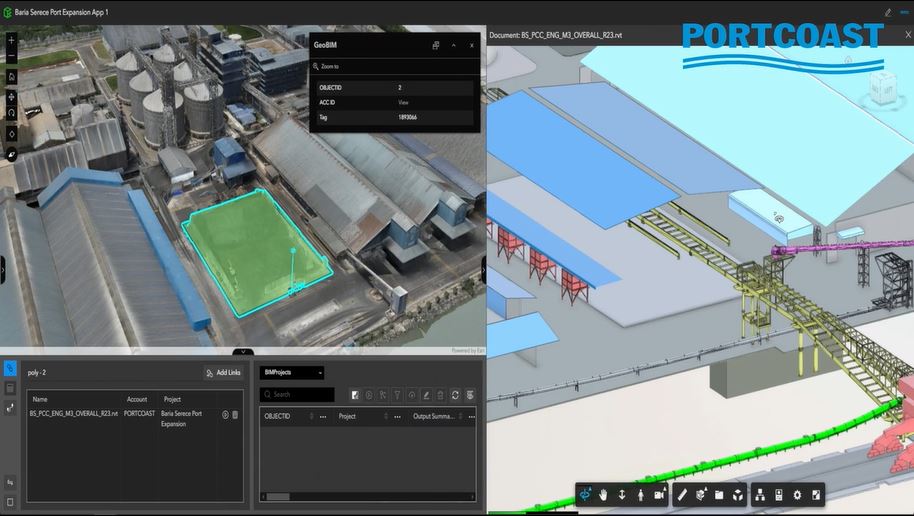Reset the map compass orientation

11,134
